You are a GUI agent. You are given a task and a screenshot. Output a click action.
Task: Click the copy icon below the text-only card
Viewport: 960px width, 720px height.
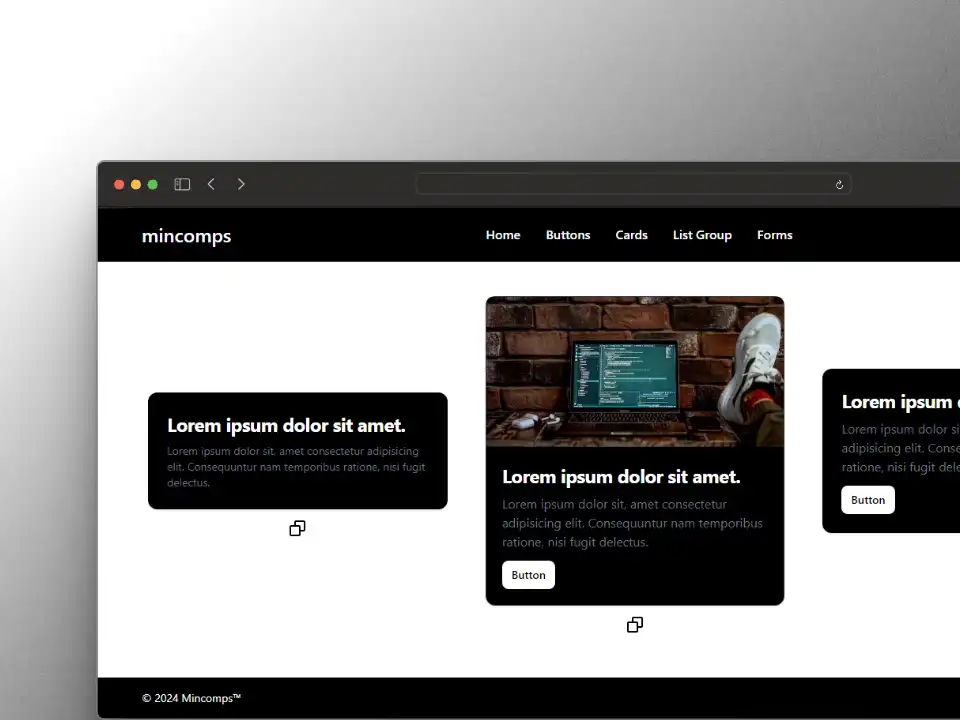tap(297, 528)
